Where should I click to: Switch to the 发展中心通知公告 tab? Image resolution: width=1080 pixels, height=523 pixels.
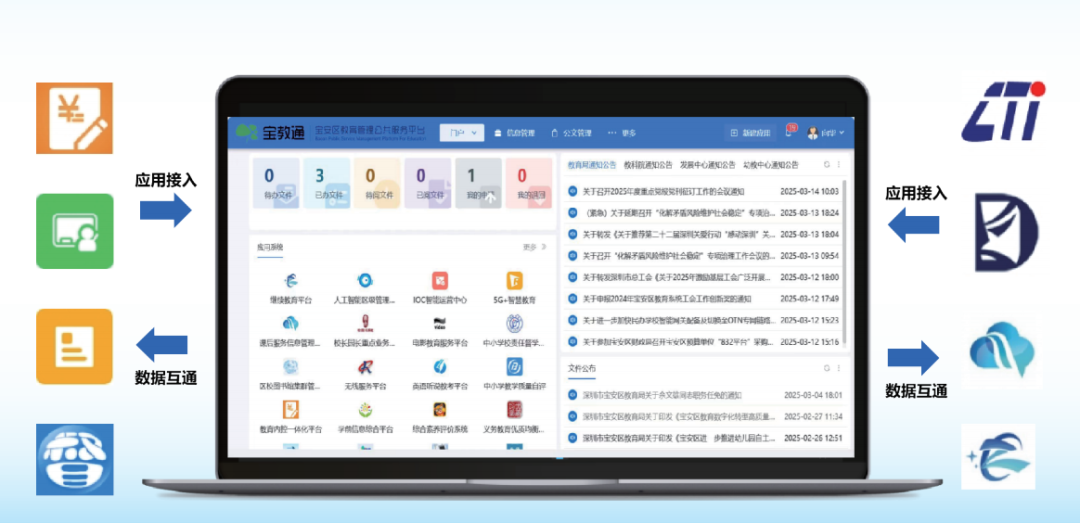tap(707, 165)
